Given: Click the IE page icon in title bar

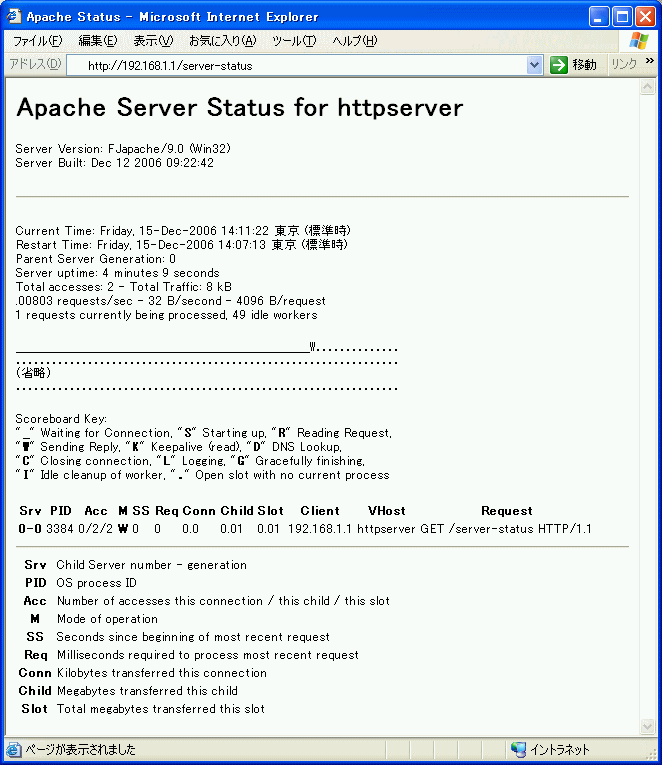Looking at the screenshot, I should click(14, 16).
